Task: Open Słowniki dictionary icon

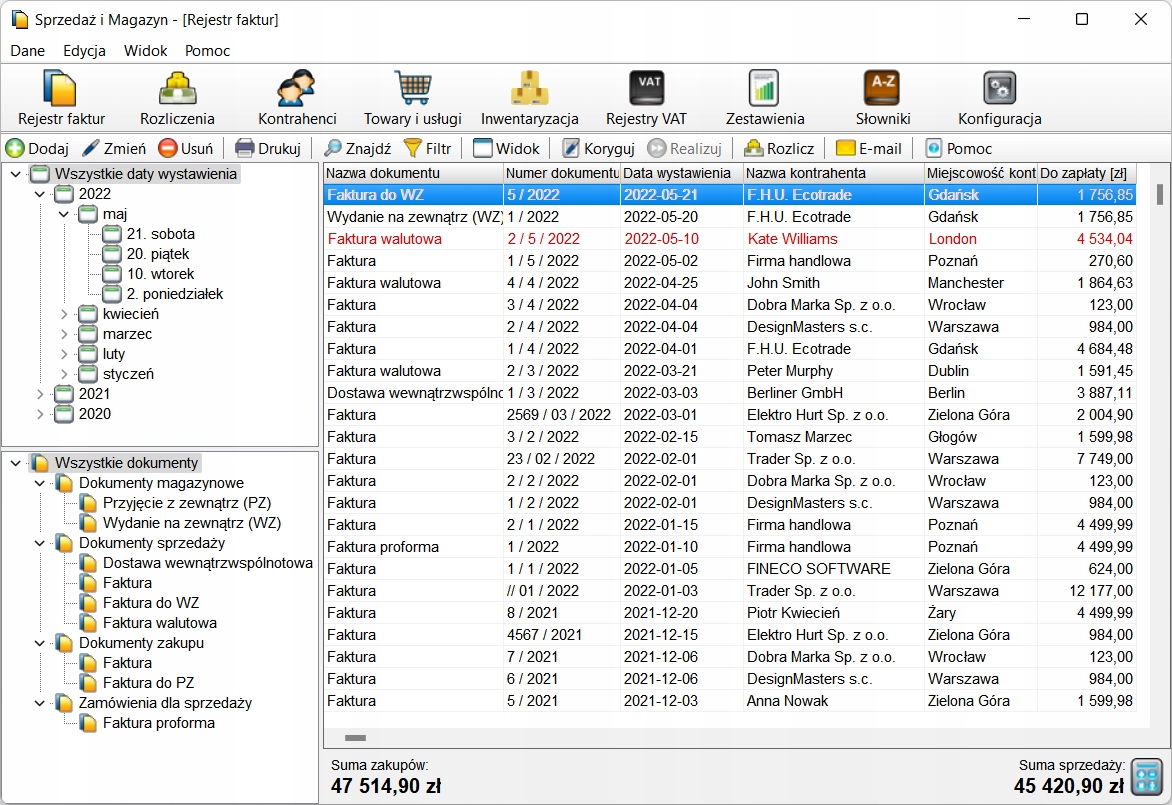Action: (x=883, y=98)
